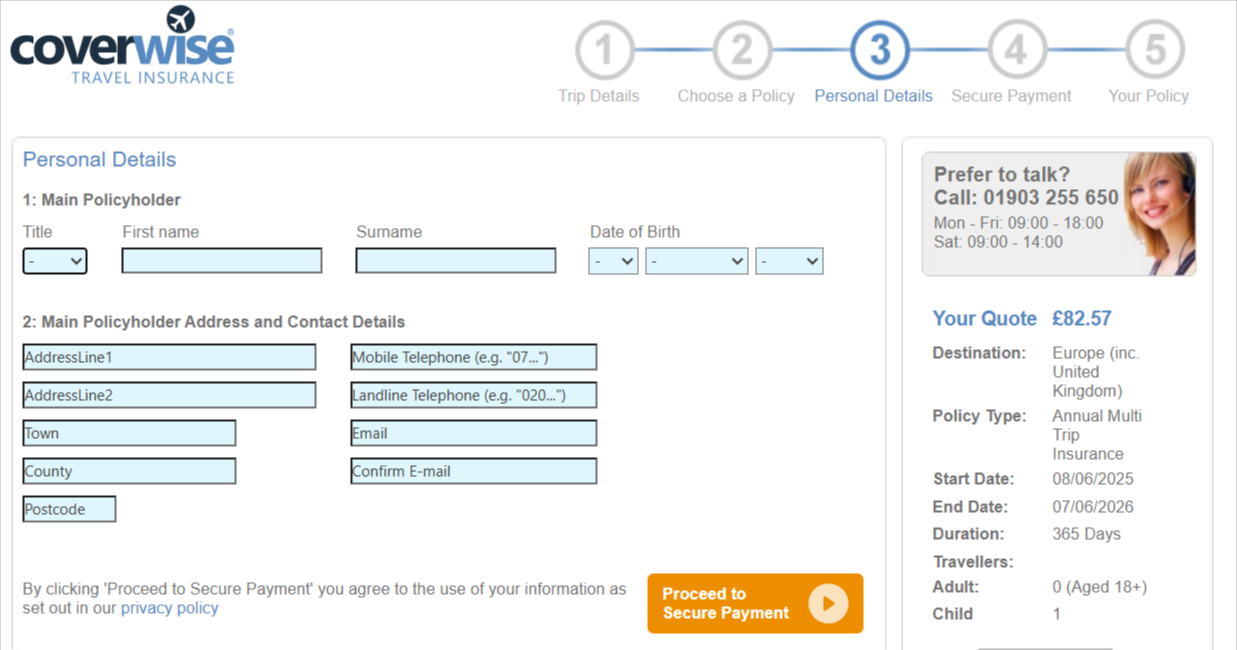
Task: Click the Personal Details step label
Action: 874,96
